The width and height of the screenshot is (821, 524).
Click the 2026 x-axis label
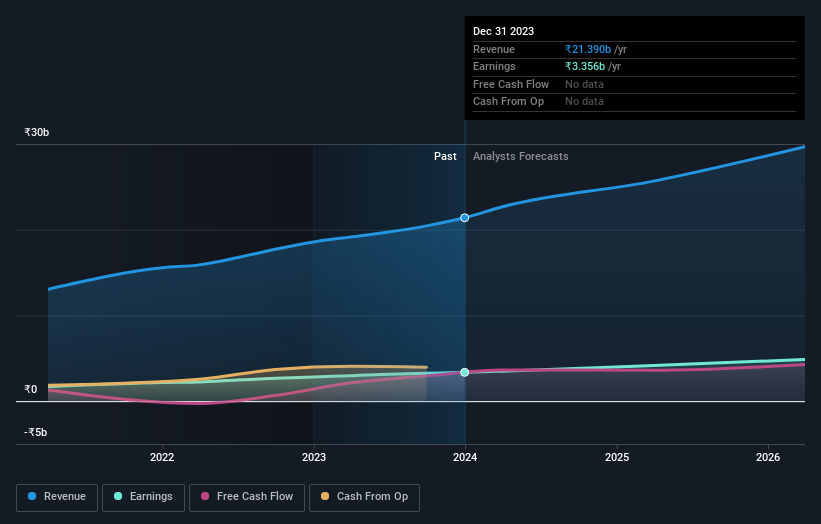[768, 457]
